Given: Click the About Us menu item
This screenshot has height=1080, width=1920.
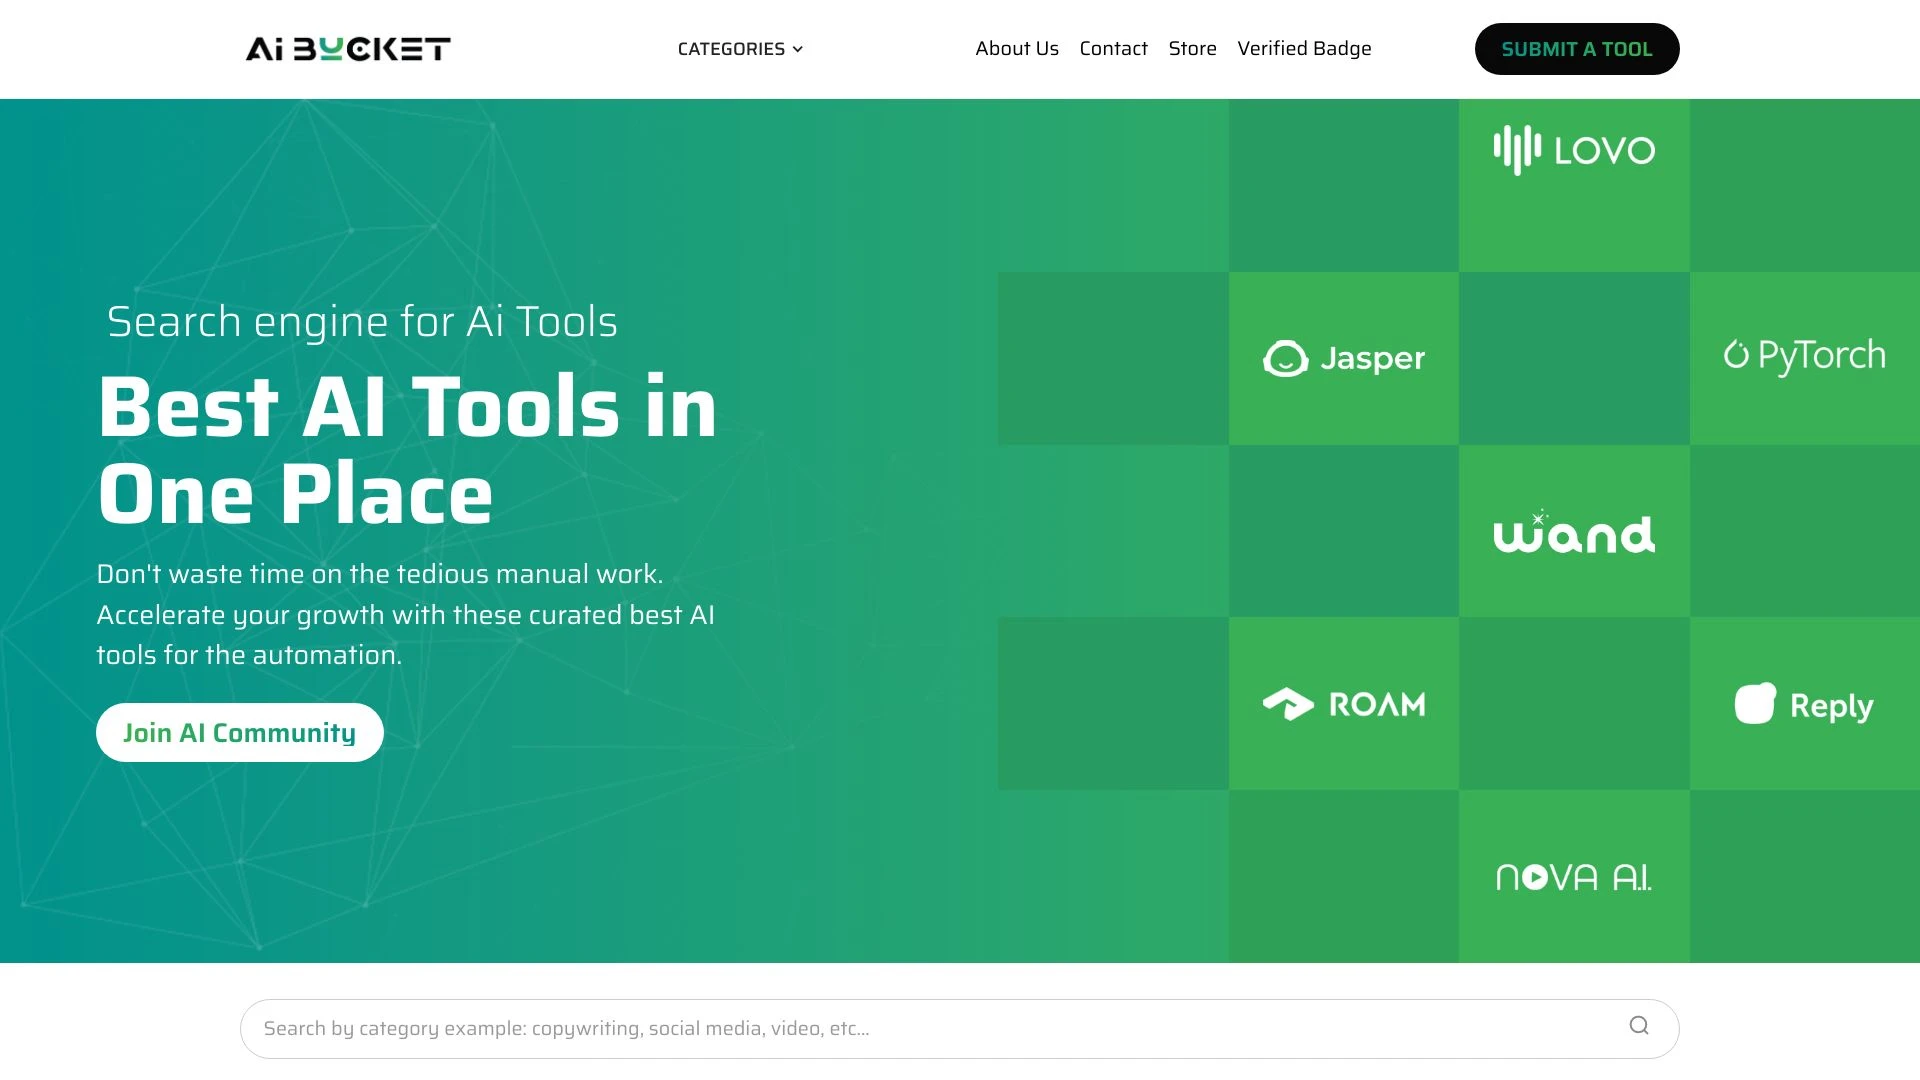Looking at the screenshot, I should (x=1017, y=49).
